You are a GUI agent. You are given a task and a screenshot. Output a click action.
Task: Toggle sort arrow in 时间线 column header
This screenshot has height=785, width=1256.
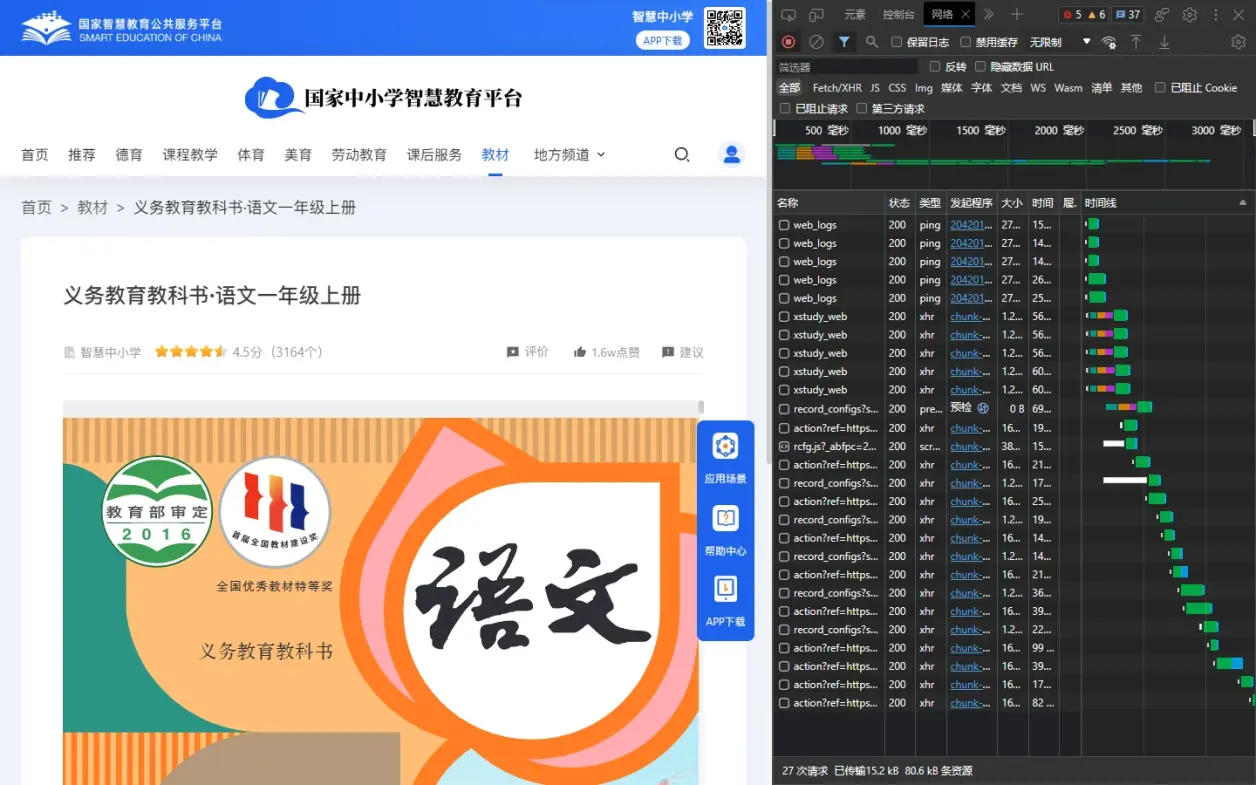pyautogui.click(x=1243, y=203)
